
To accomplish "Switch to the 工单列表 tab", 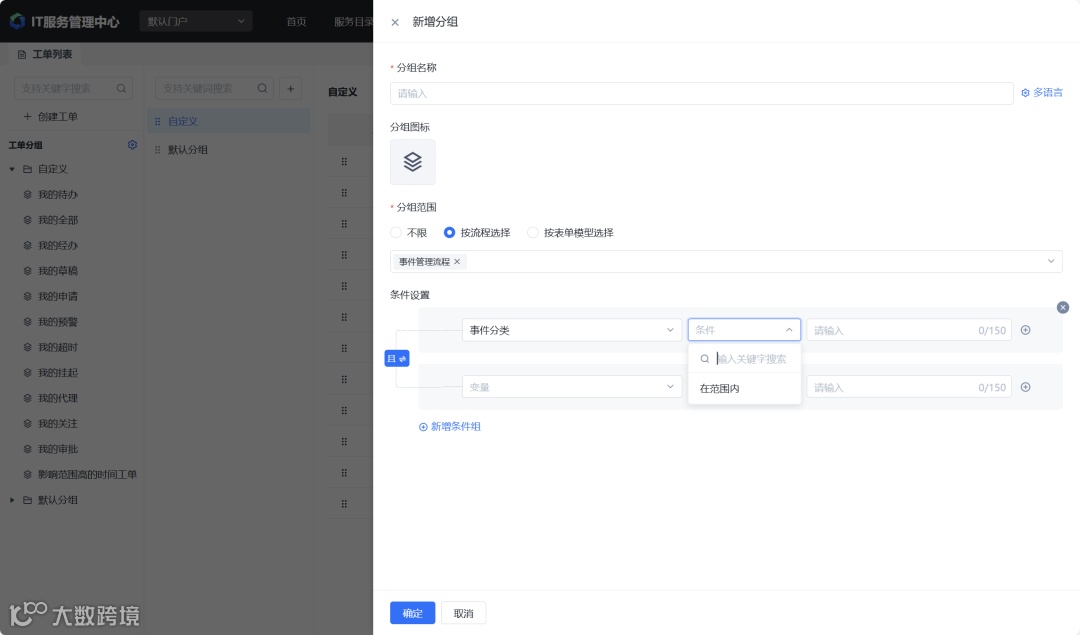I will [x=45, y=54].
